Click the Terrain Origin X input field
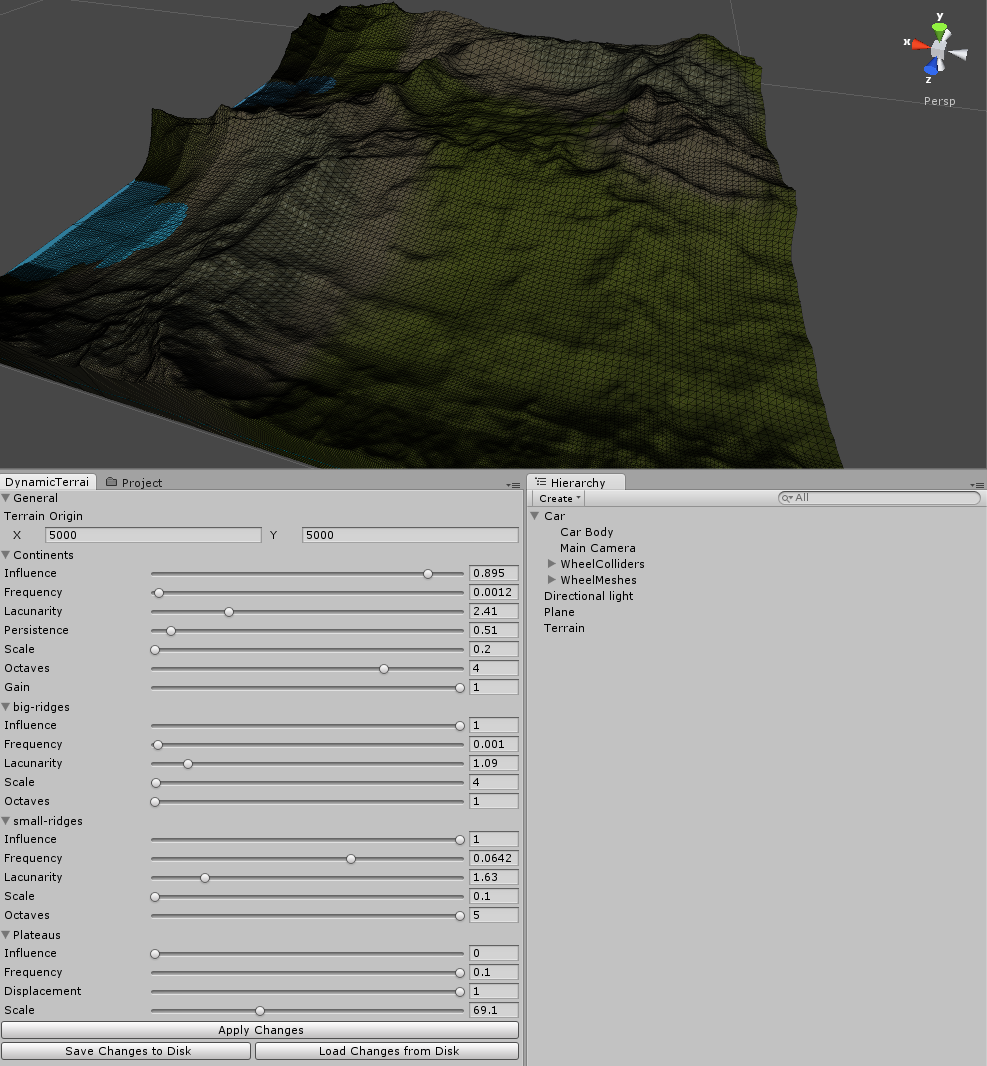 (153, 535)
